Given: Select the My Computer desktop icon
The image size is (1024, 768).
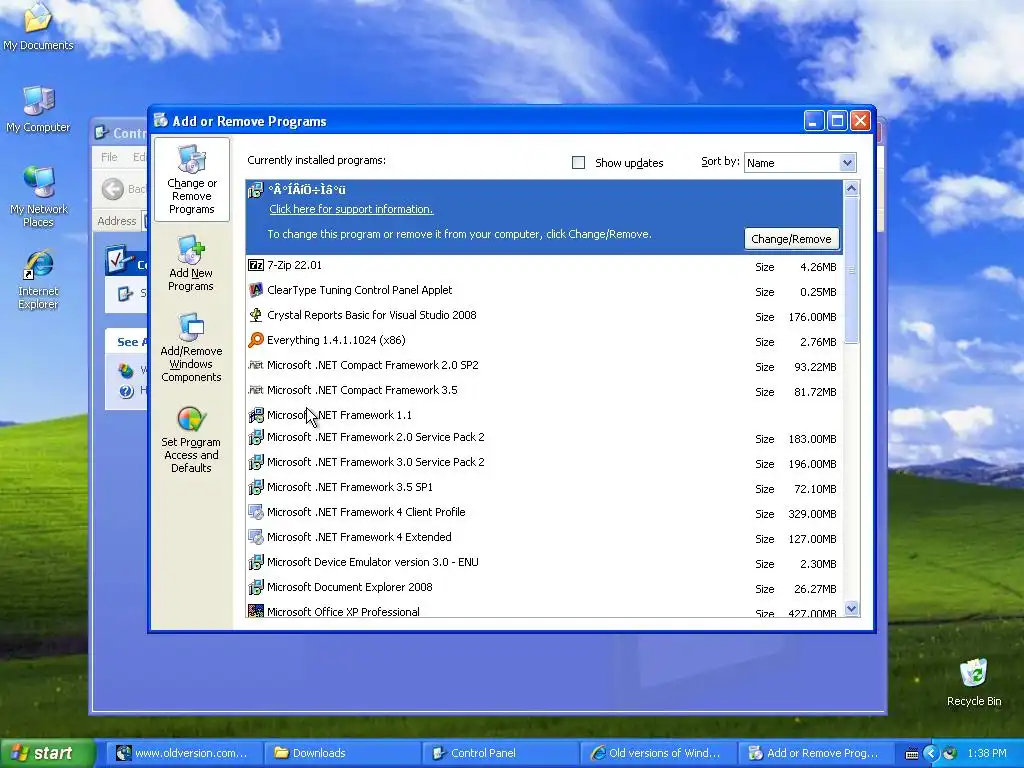Looking at the screenshot, I should pyautogui.click(x=38, y=108).
